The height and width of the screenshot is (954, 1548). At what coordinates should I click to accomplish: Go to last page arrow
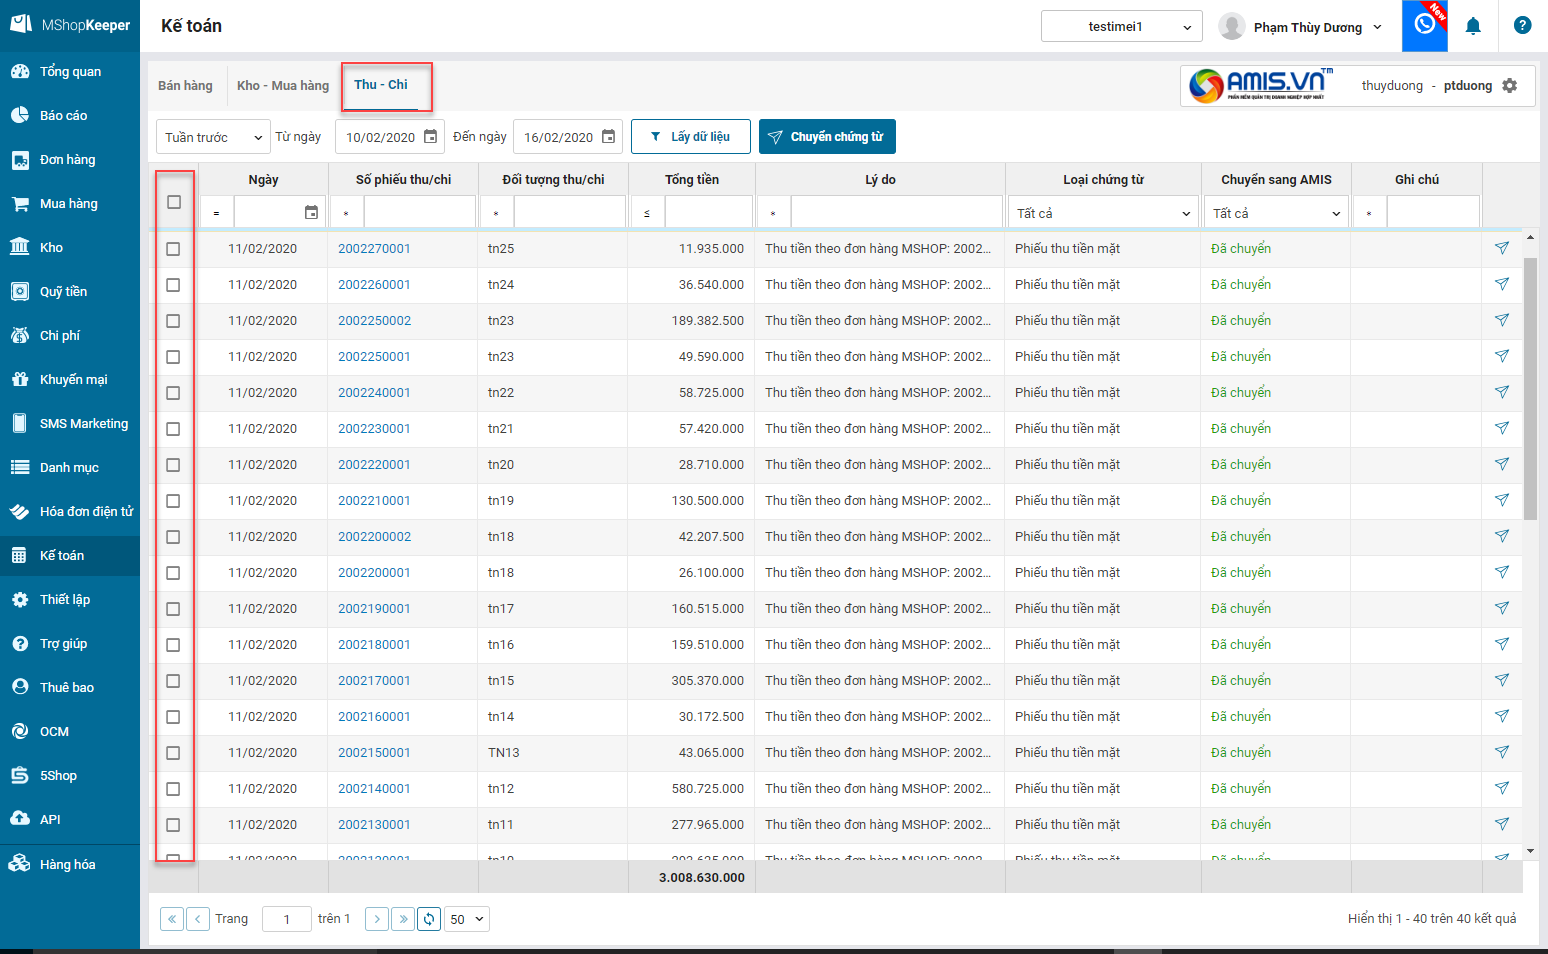(402, 919)
